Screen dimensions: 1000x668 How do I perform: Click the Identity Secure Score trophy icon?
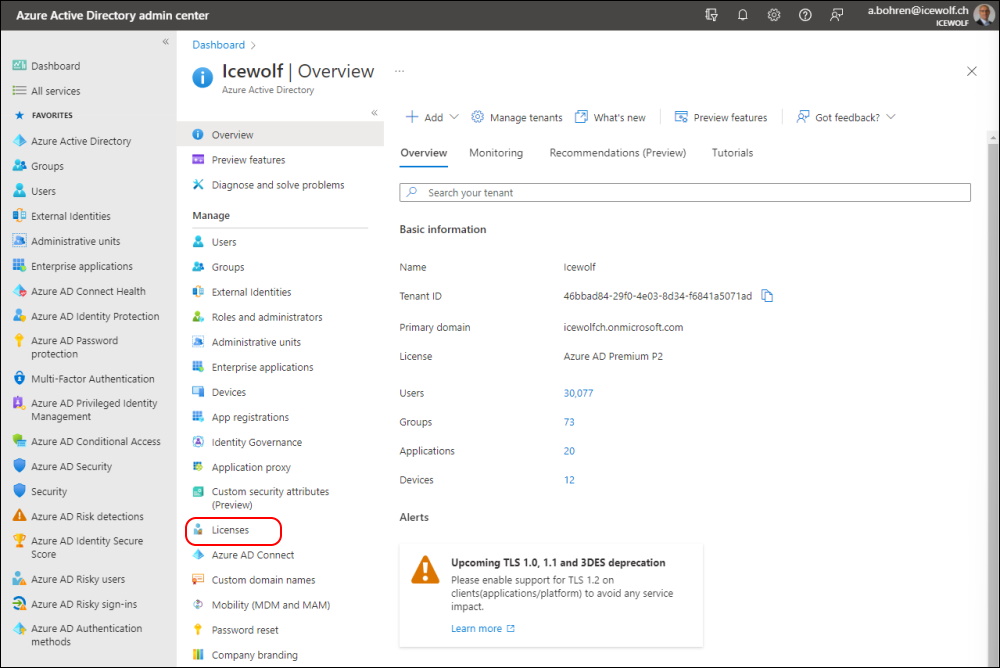[x=20, y=540]
